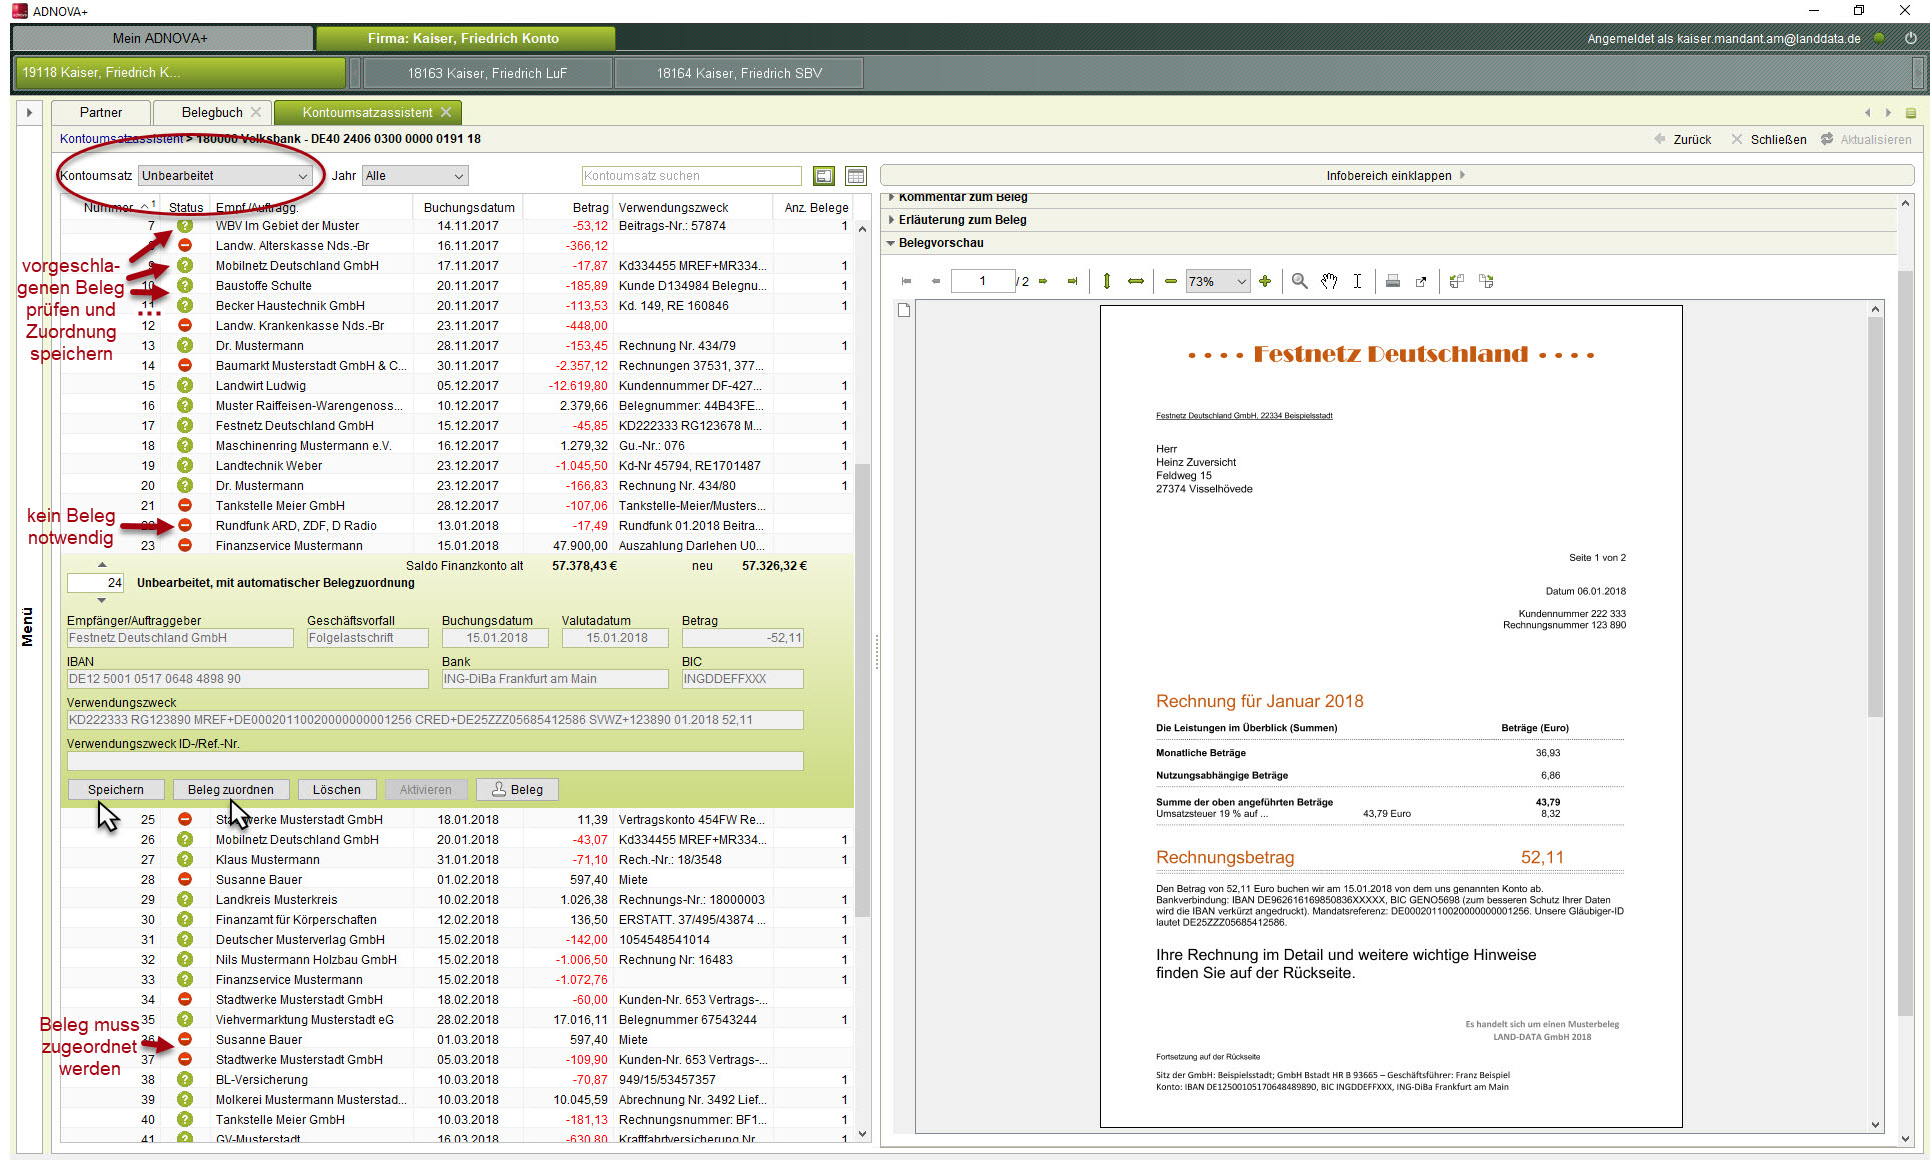The height and width of the screenshot is (1160, 1930).
Task: Go to previous page in Belegvorschau
Action: [936, 281]
